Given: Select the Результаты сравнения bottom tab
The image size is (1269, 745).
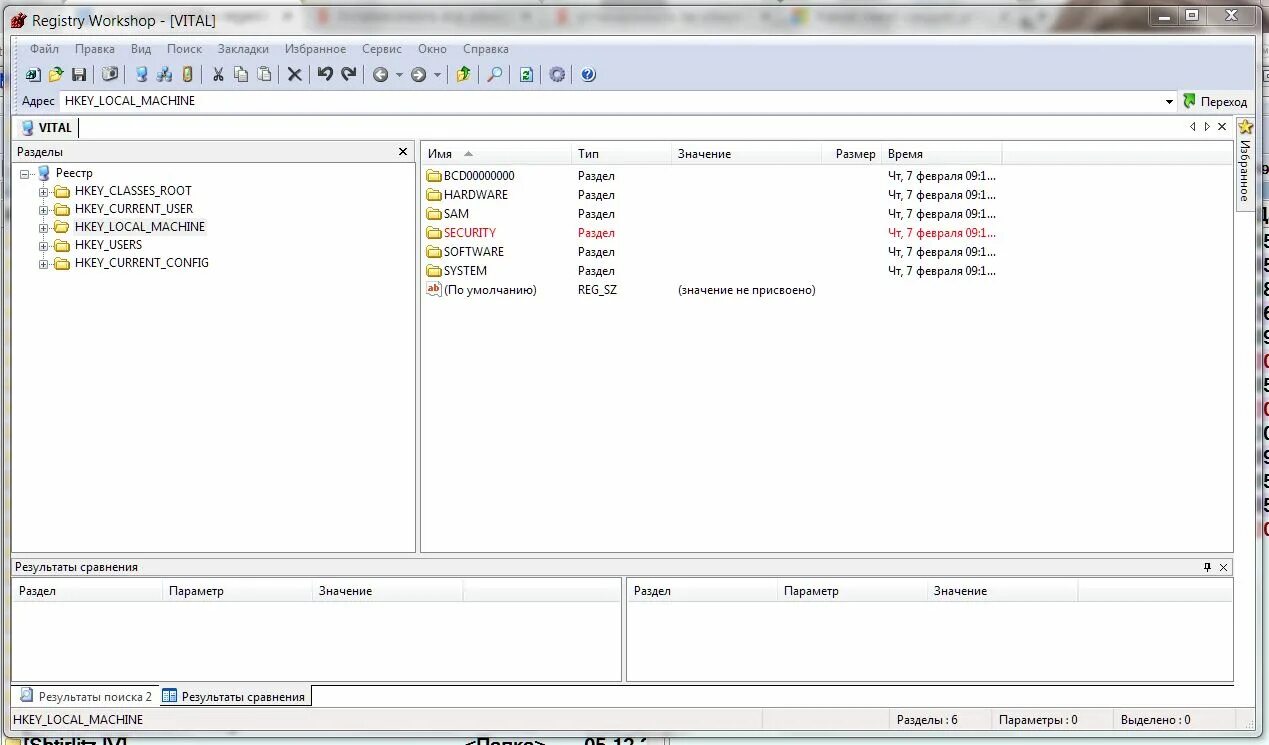Looking at the screenshot, I should pos(234,696).
